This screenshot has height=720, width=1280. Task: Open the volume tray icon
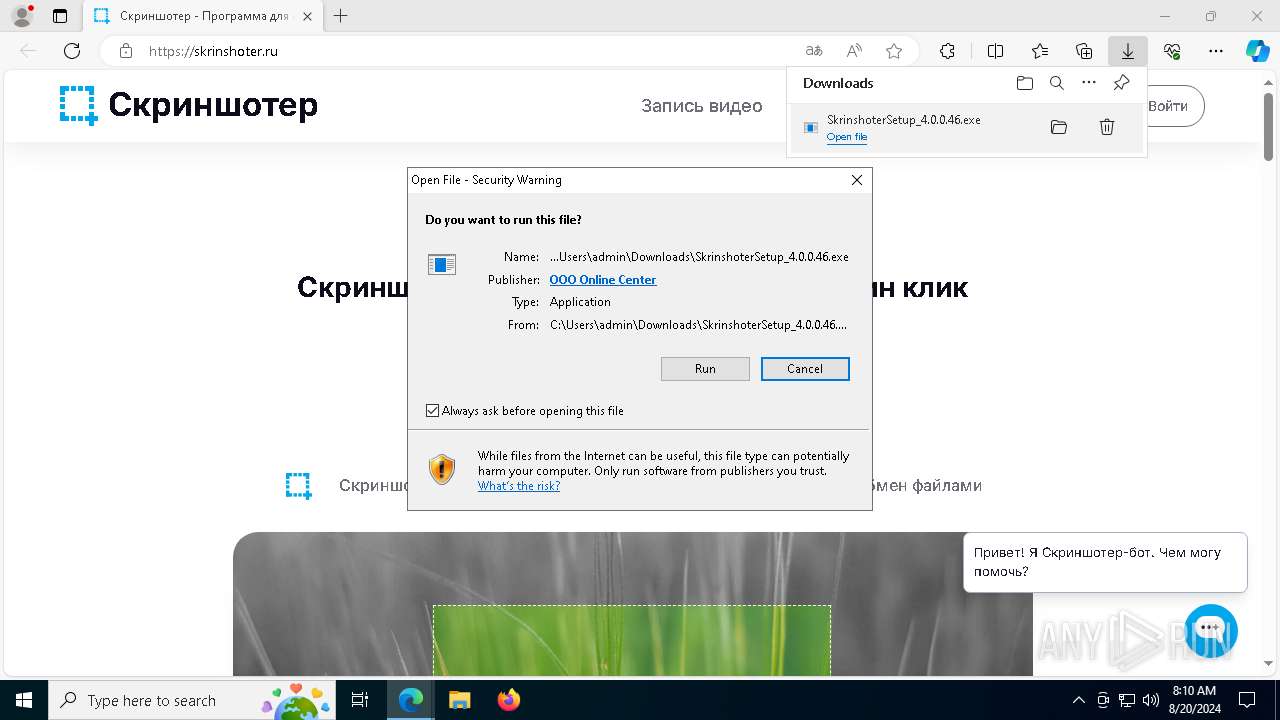(x=1150, y=700)
